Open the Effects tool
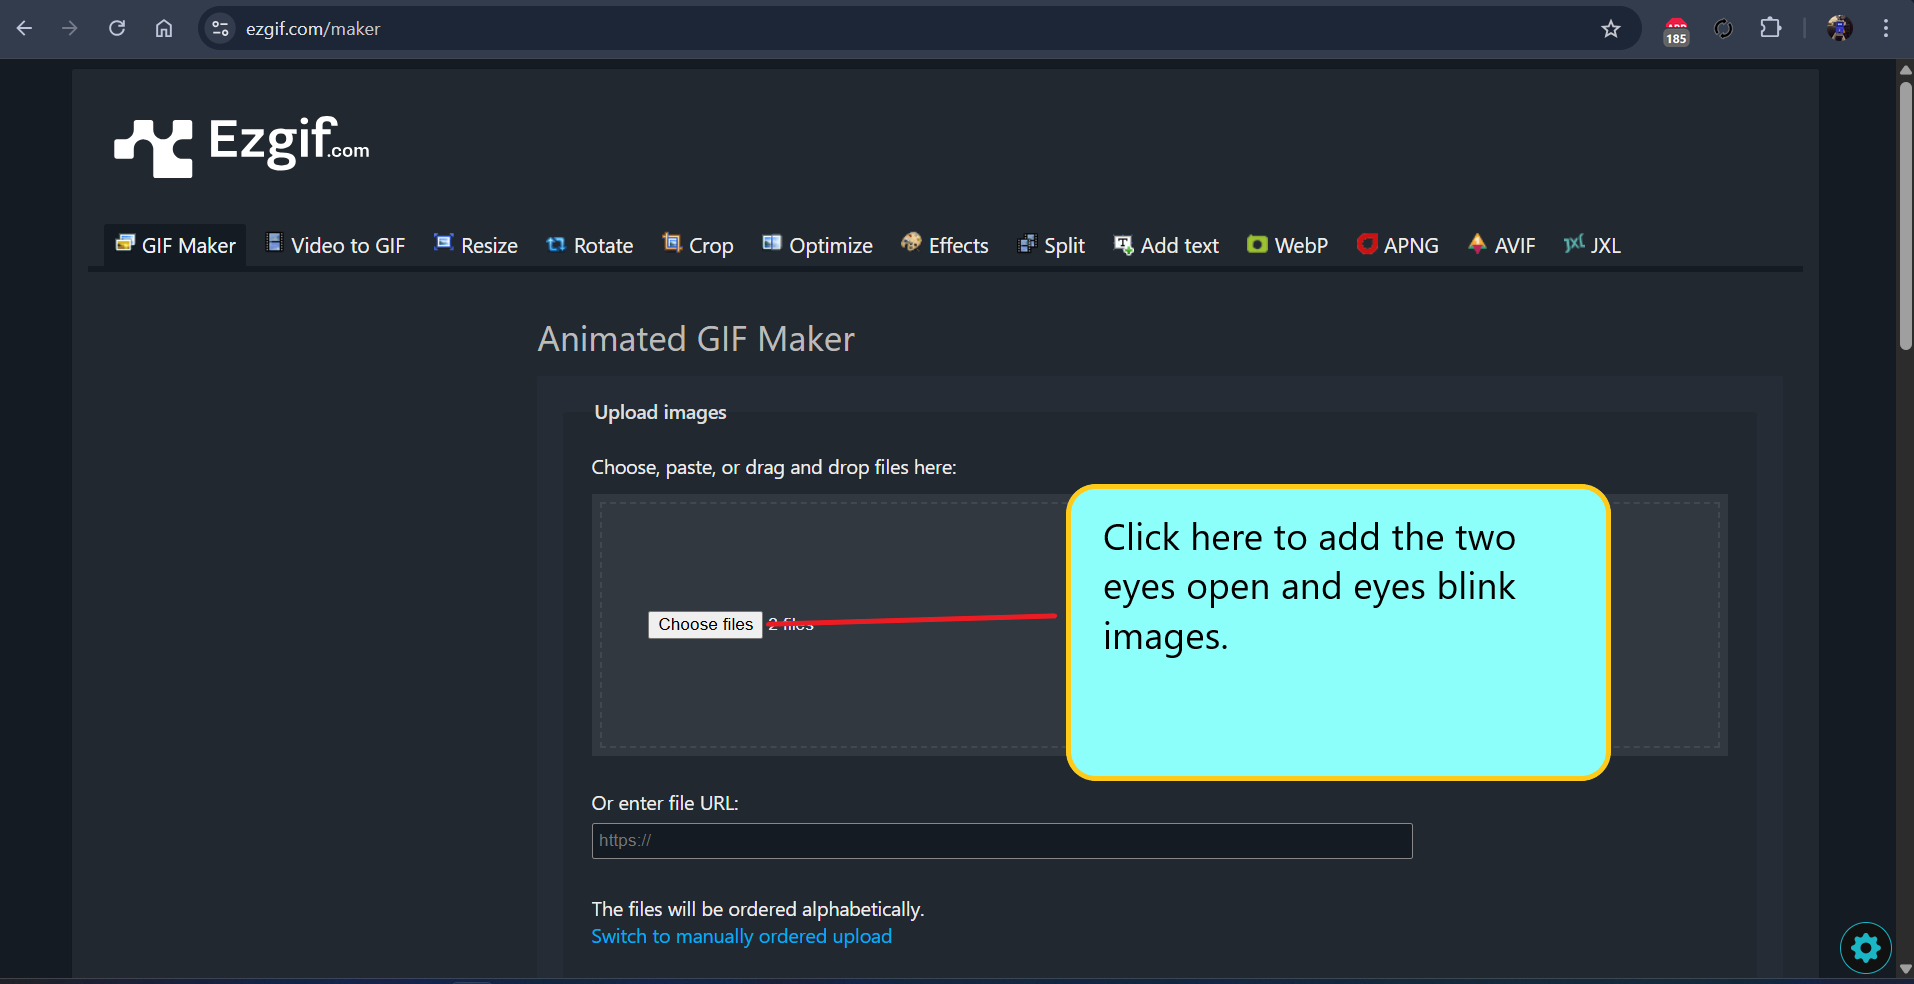The height and width of the screenshot is (984, 1914). click(945, 245)
